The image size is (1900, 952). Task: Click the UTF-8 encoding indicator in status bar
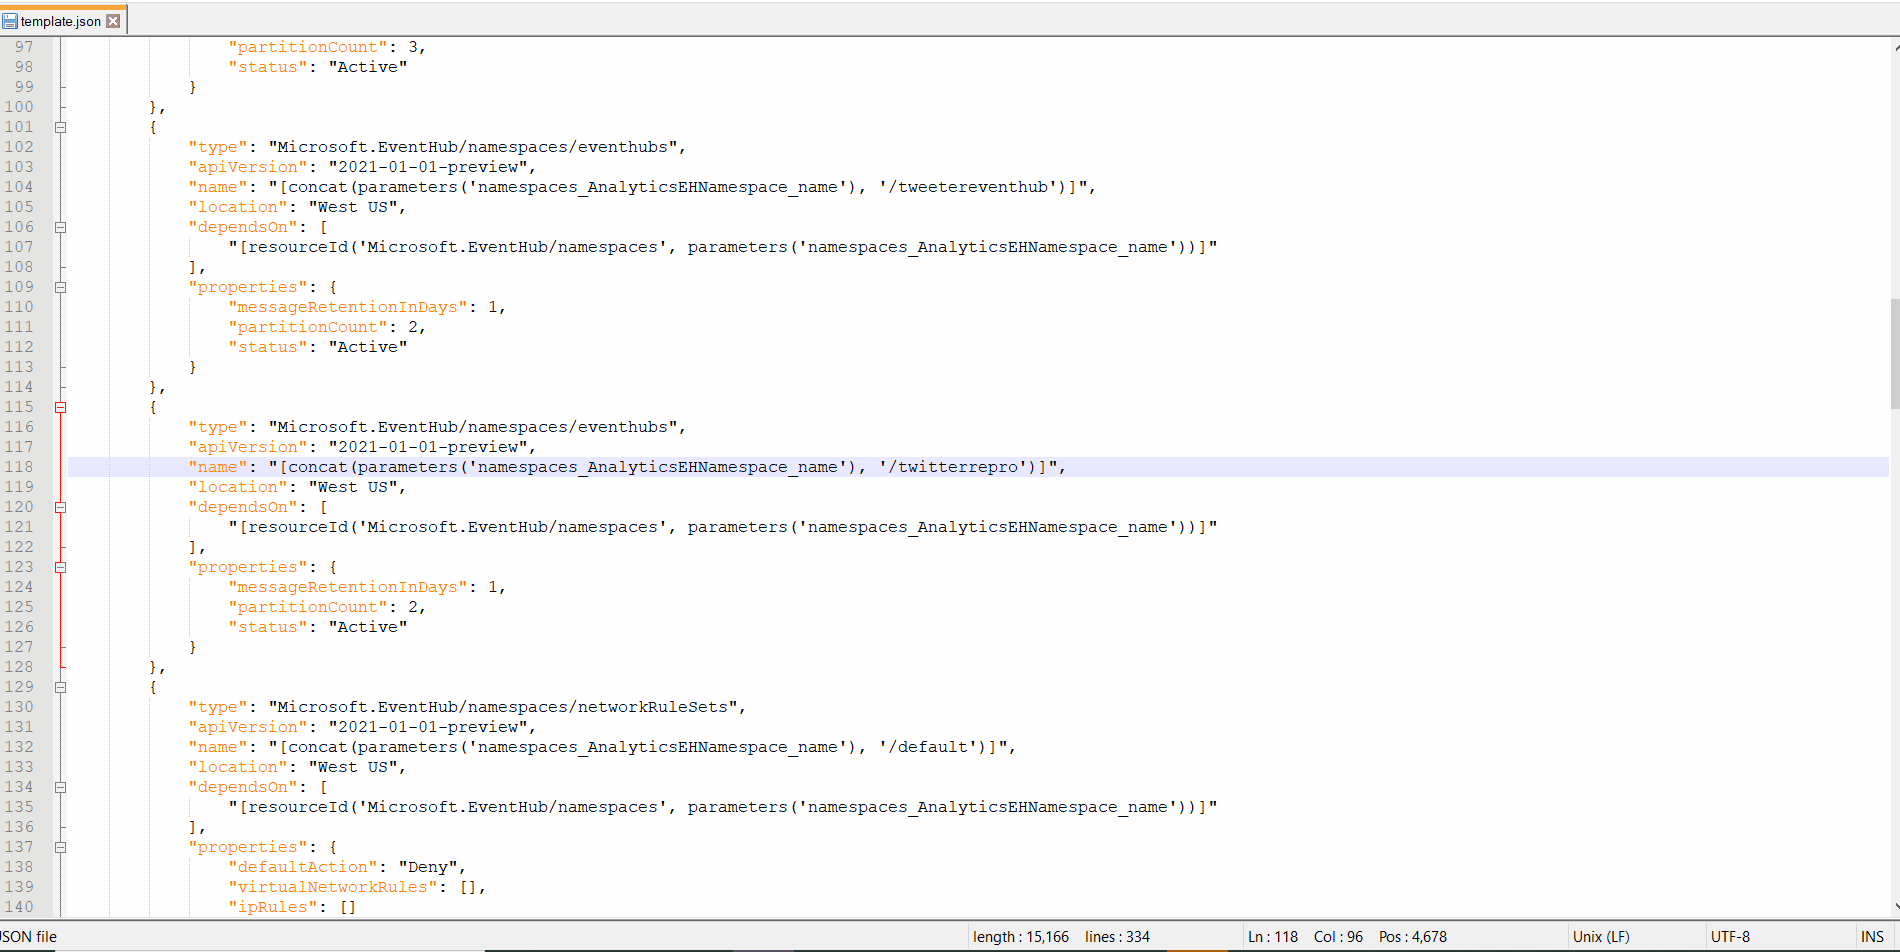tap(1731, 936)
